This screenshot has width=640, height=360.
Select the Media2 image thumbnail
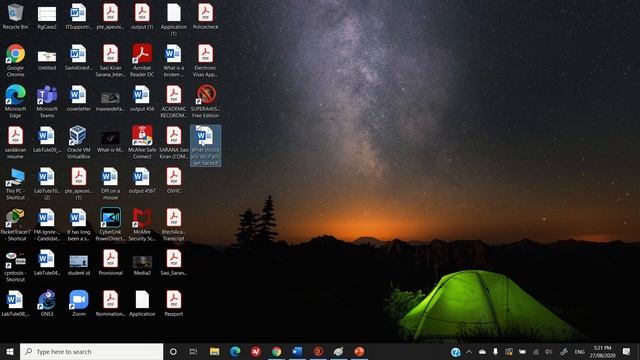[x=142, y=264]
